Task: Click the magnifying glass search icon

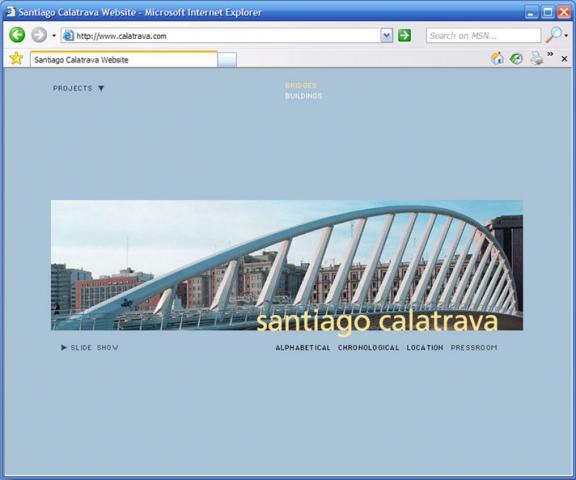Action: 554,35
